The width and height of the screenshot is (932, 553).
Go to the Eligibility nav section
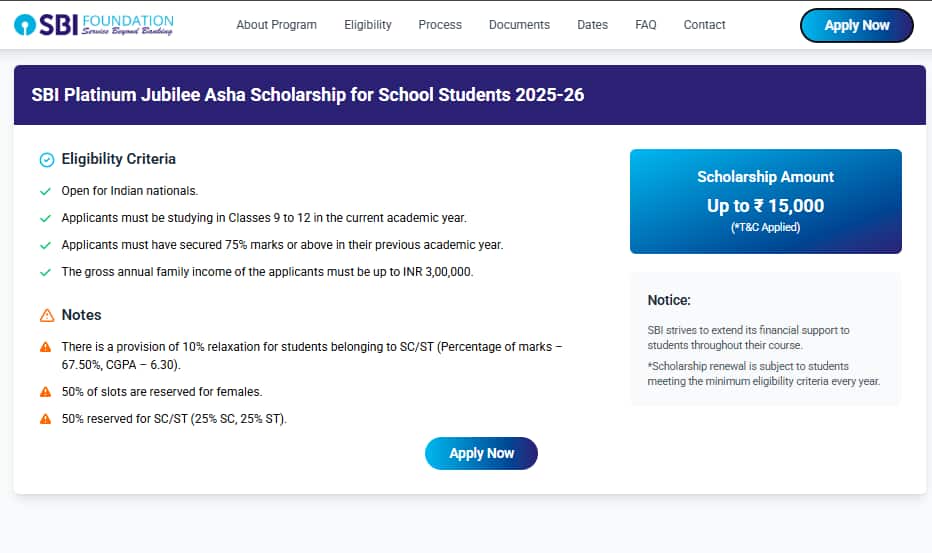[368, 25]
